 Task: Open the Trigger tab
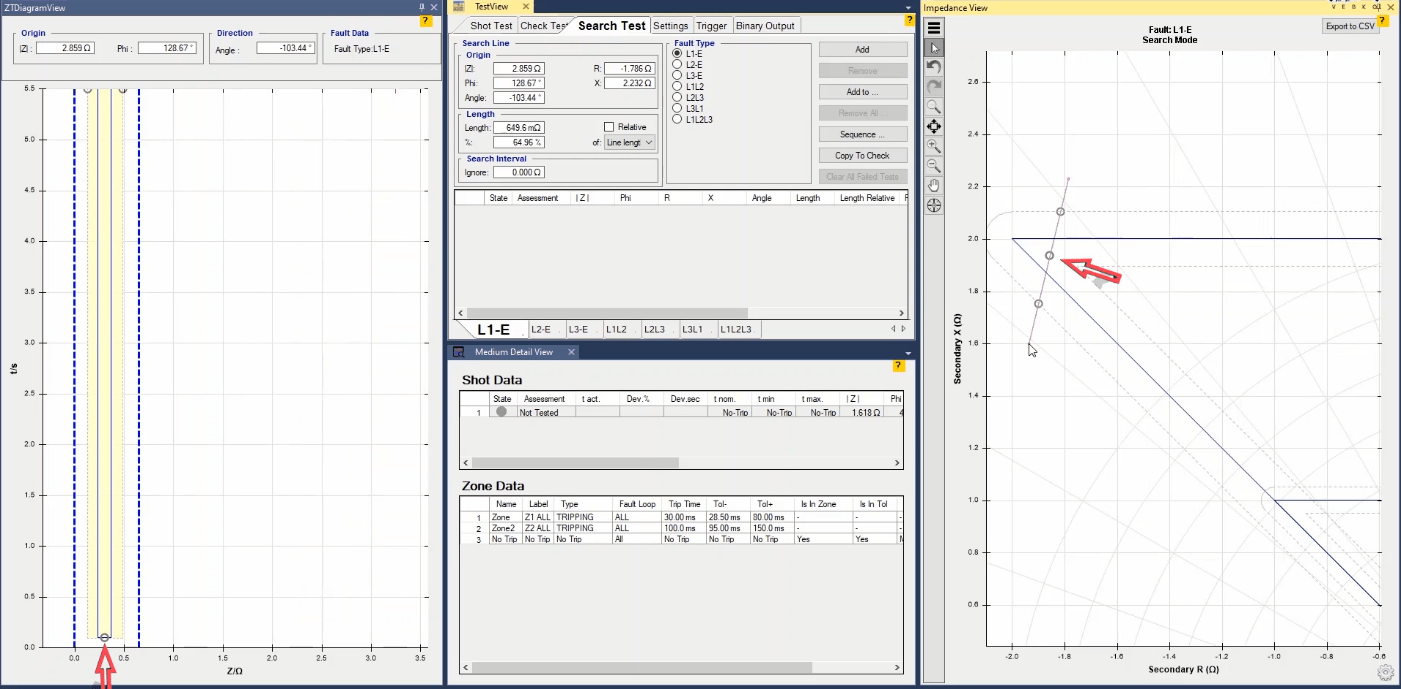(712, 25)
